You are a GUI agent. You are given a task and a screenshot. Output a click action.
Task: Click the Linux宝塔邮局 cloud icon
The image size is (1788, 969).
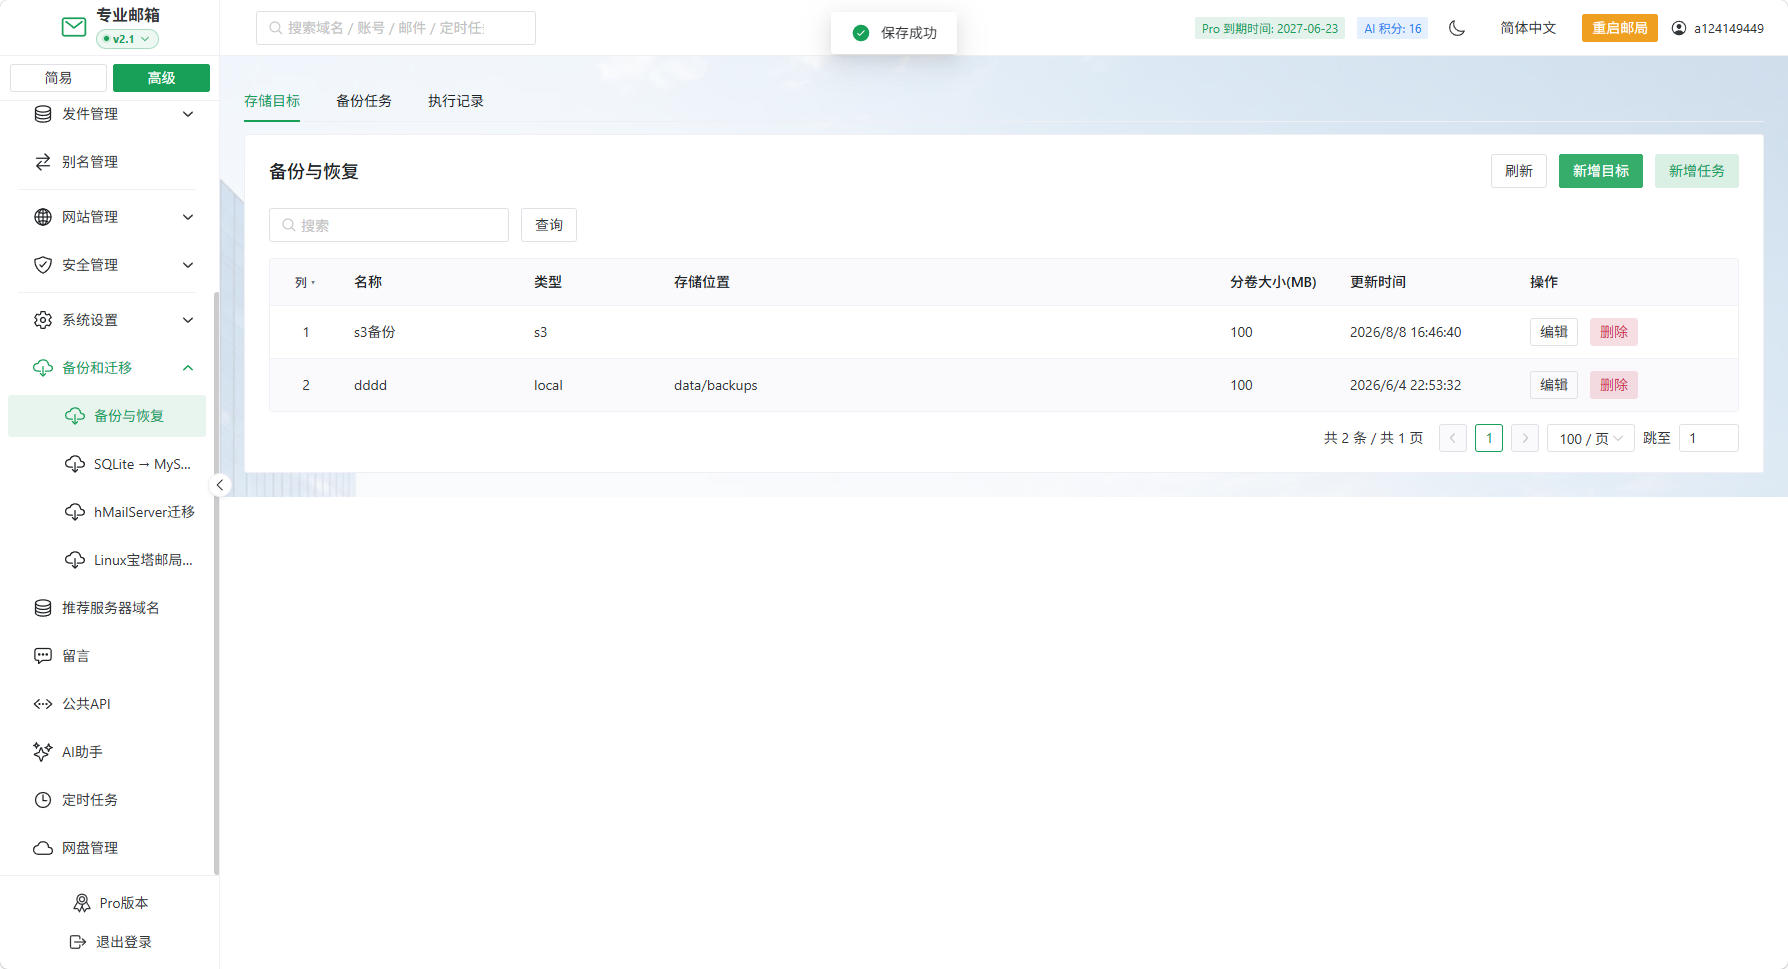[x=75, y=560]
